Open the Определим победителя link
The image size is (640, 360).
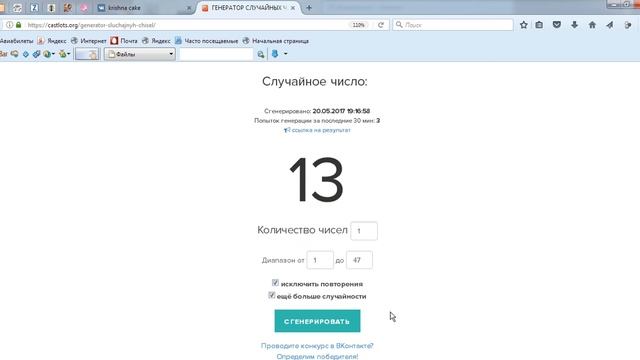(317, 356)
